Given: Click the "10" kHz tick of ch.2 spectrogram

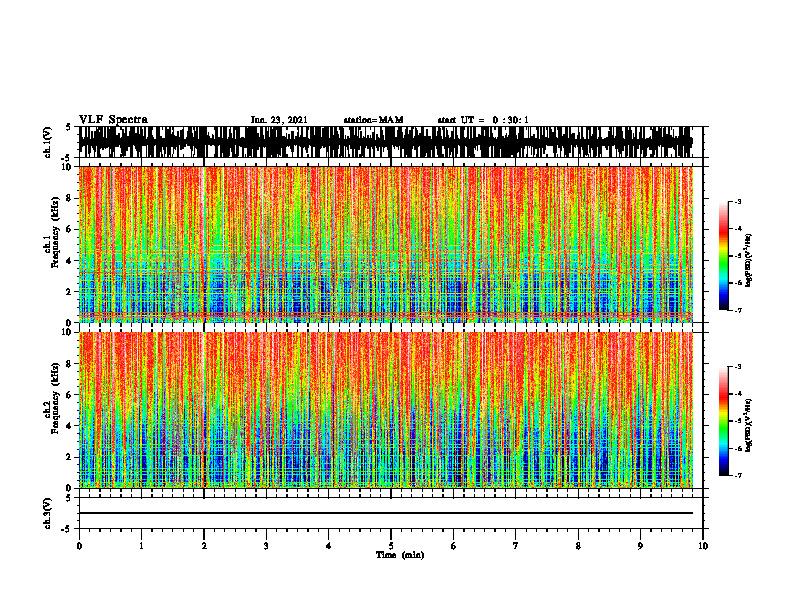Looking at the screenshot, I should point(67,332).
